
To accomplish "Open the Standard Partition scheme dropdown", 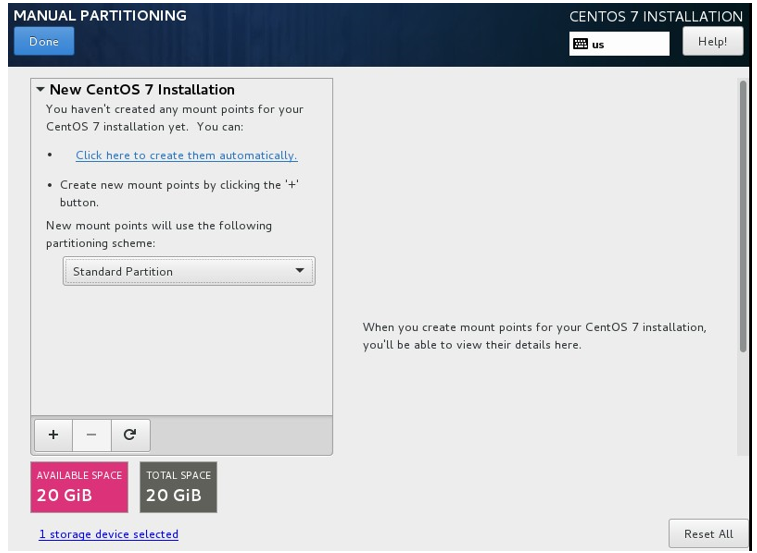I will pyautogui.click(x=189, y=271).
